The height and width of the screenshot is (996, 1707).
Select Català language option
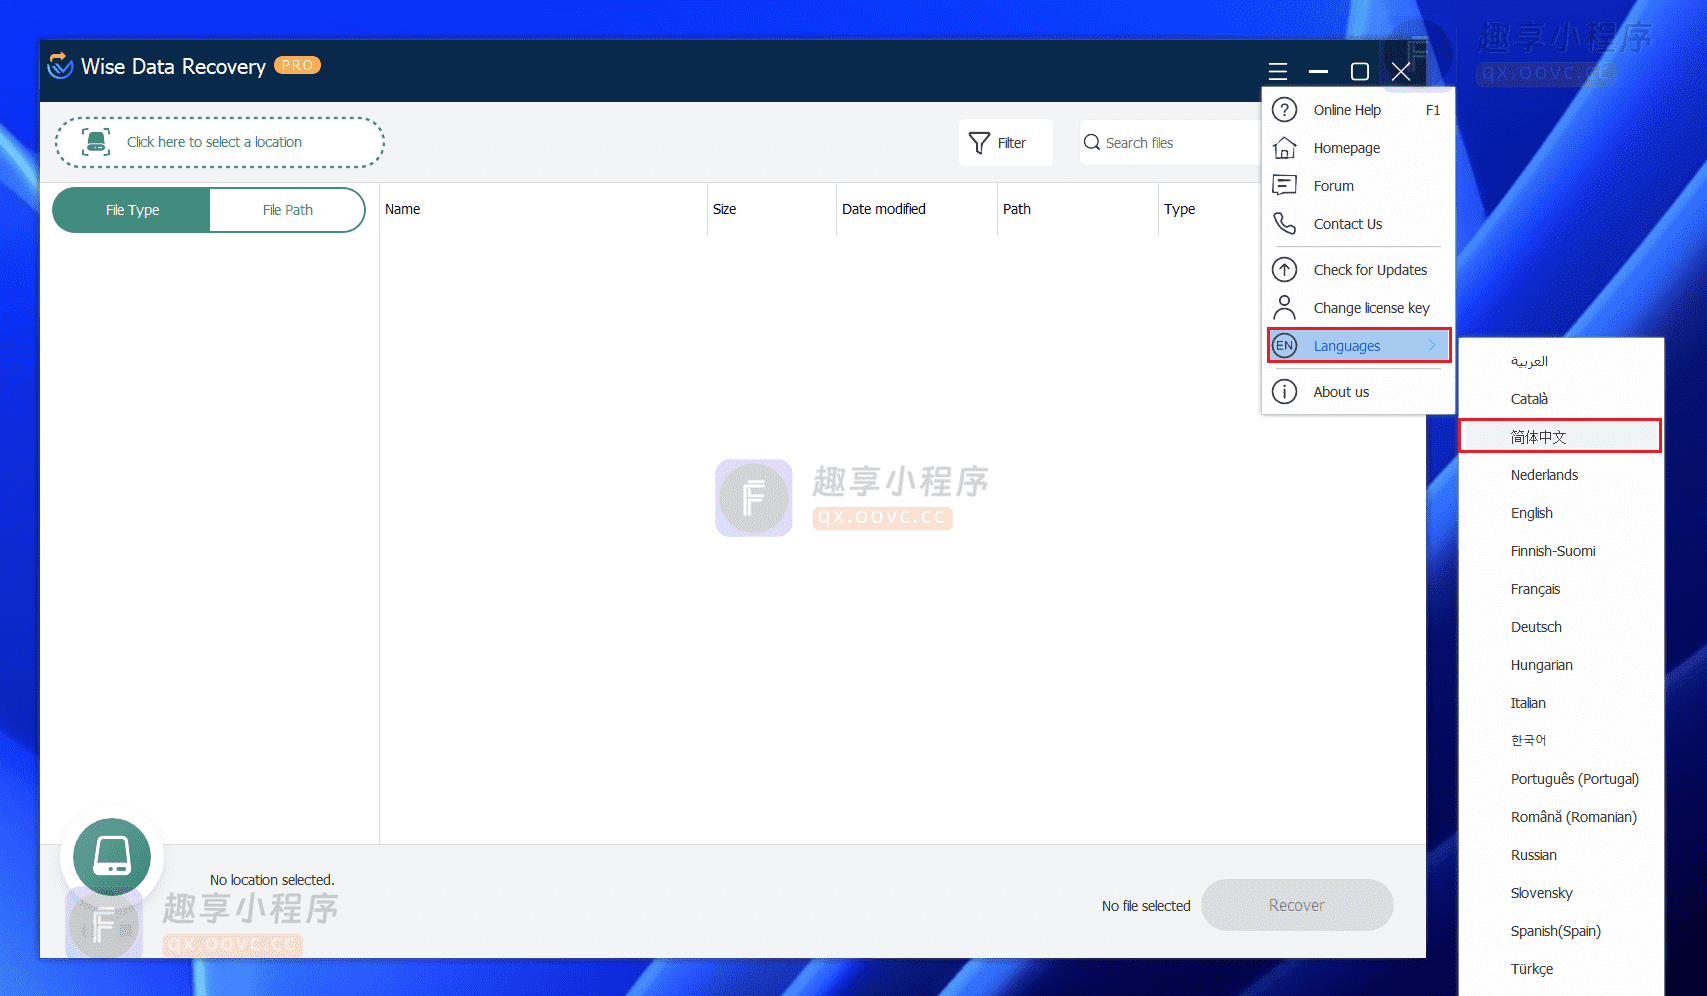pos(1561,399)
